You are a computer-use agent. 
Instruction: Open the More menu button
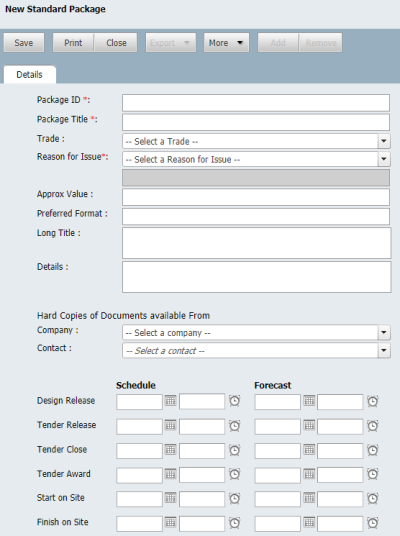coord(226,43)
